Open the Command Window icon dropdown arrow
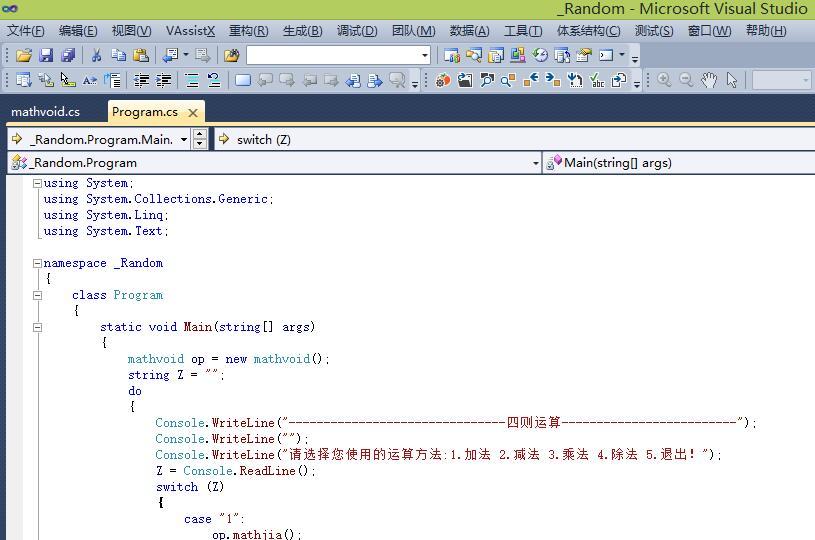Screen dimensions: 815x540 (x=622, y=55)
